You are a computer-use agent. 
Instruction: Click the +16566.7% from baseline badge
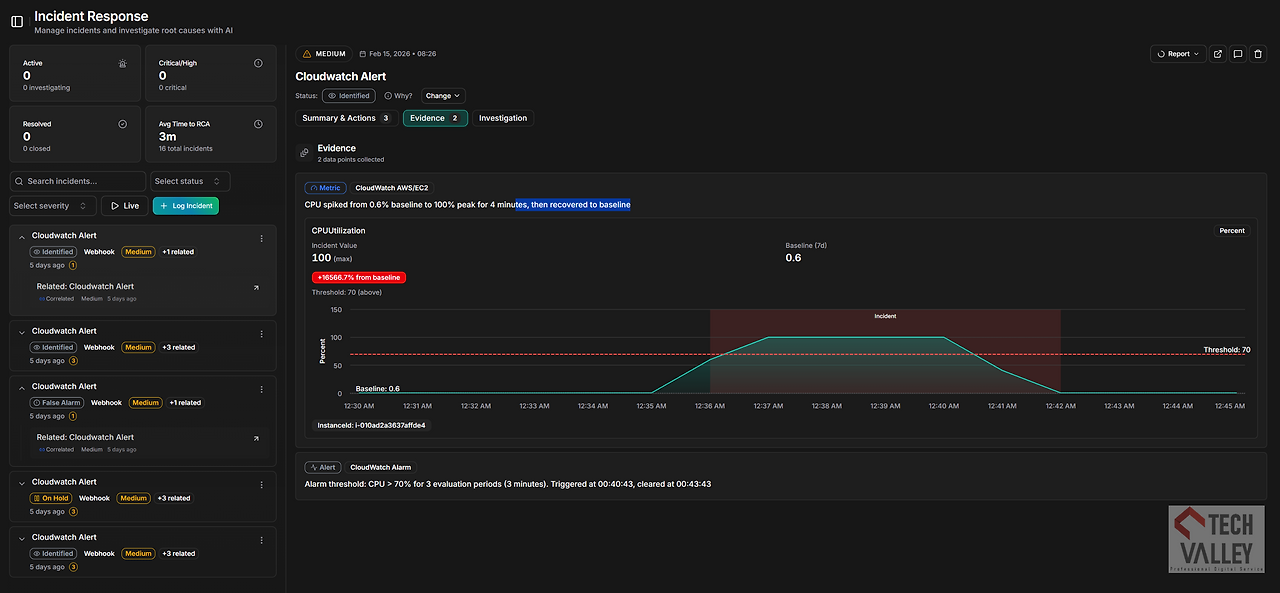(x=359, y=277)
